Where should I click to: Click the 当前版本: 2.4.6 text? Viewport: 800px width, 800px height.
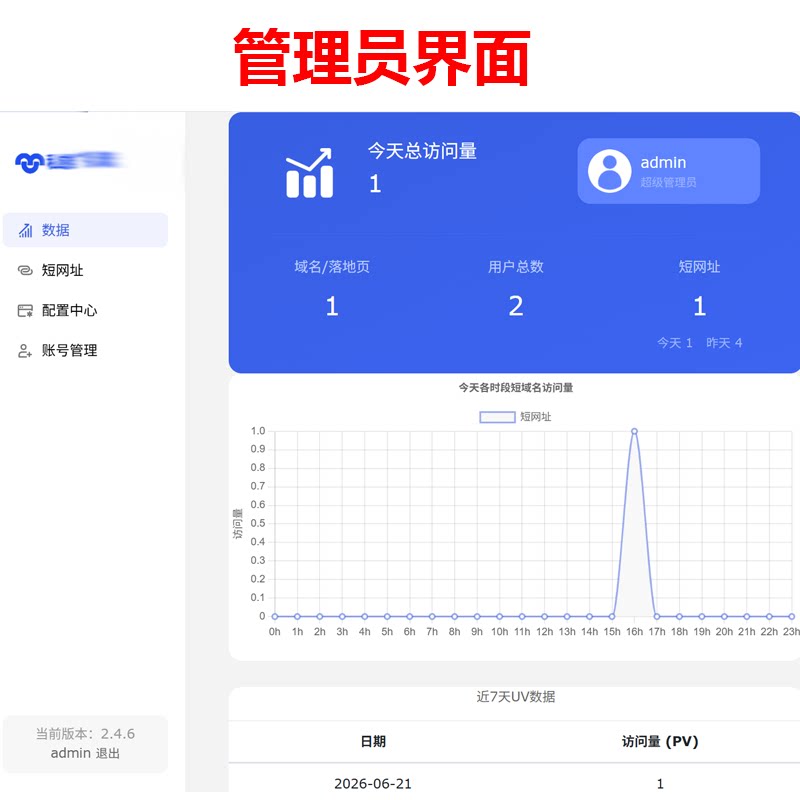[85, 734]
